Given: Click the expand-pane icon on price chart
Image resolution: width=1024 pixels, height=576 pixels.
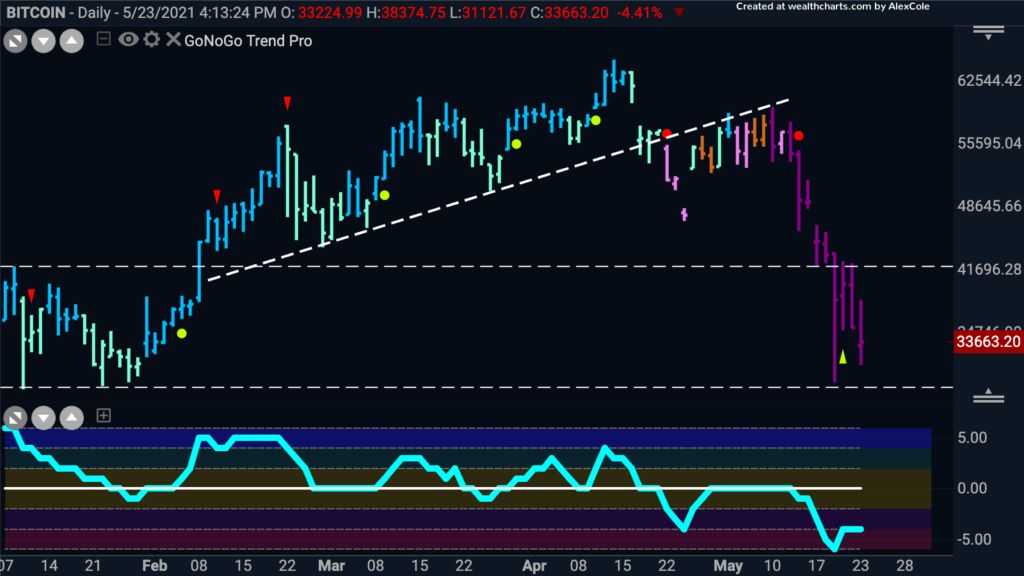Looking at the screenshot, I should click(15, 41).
